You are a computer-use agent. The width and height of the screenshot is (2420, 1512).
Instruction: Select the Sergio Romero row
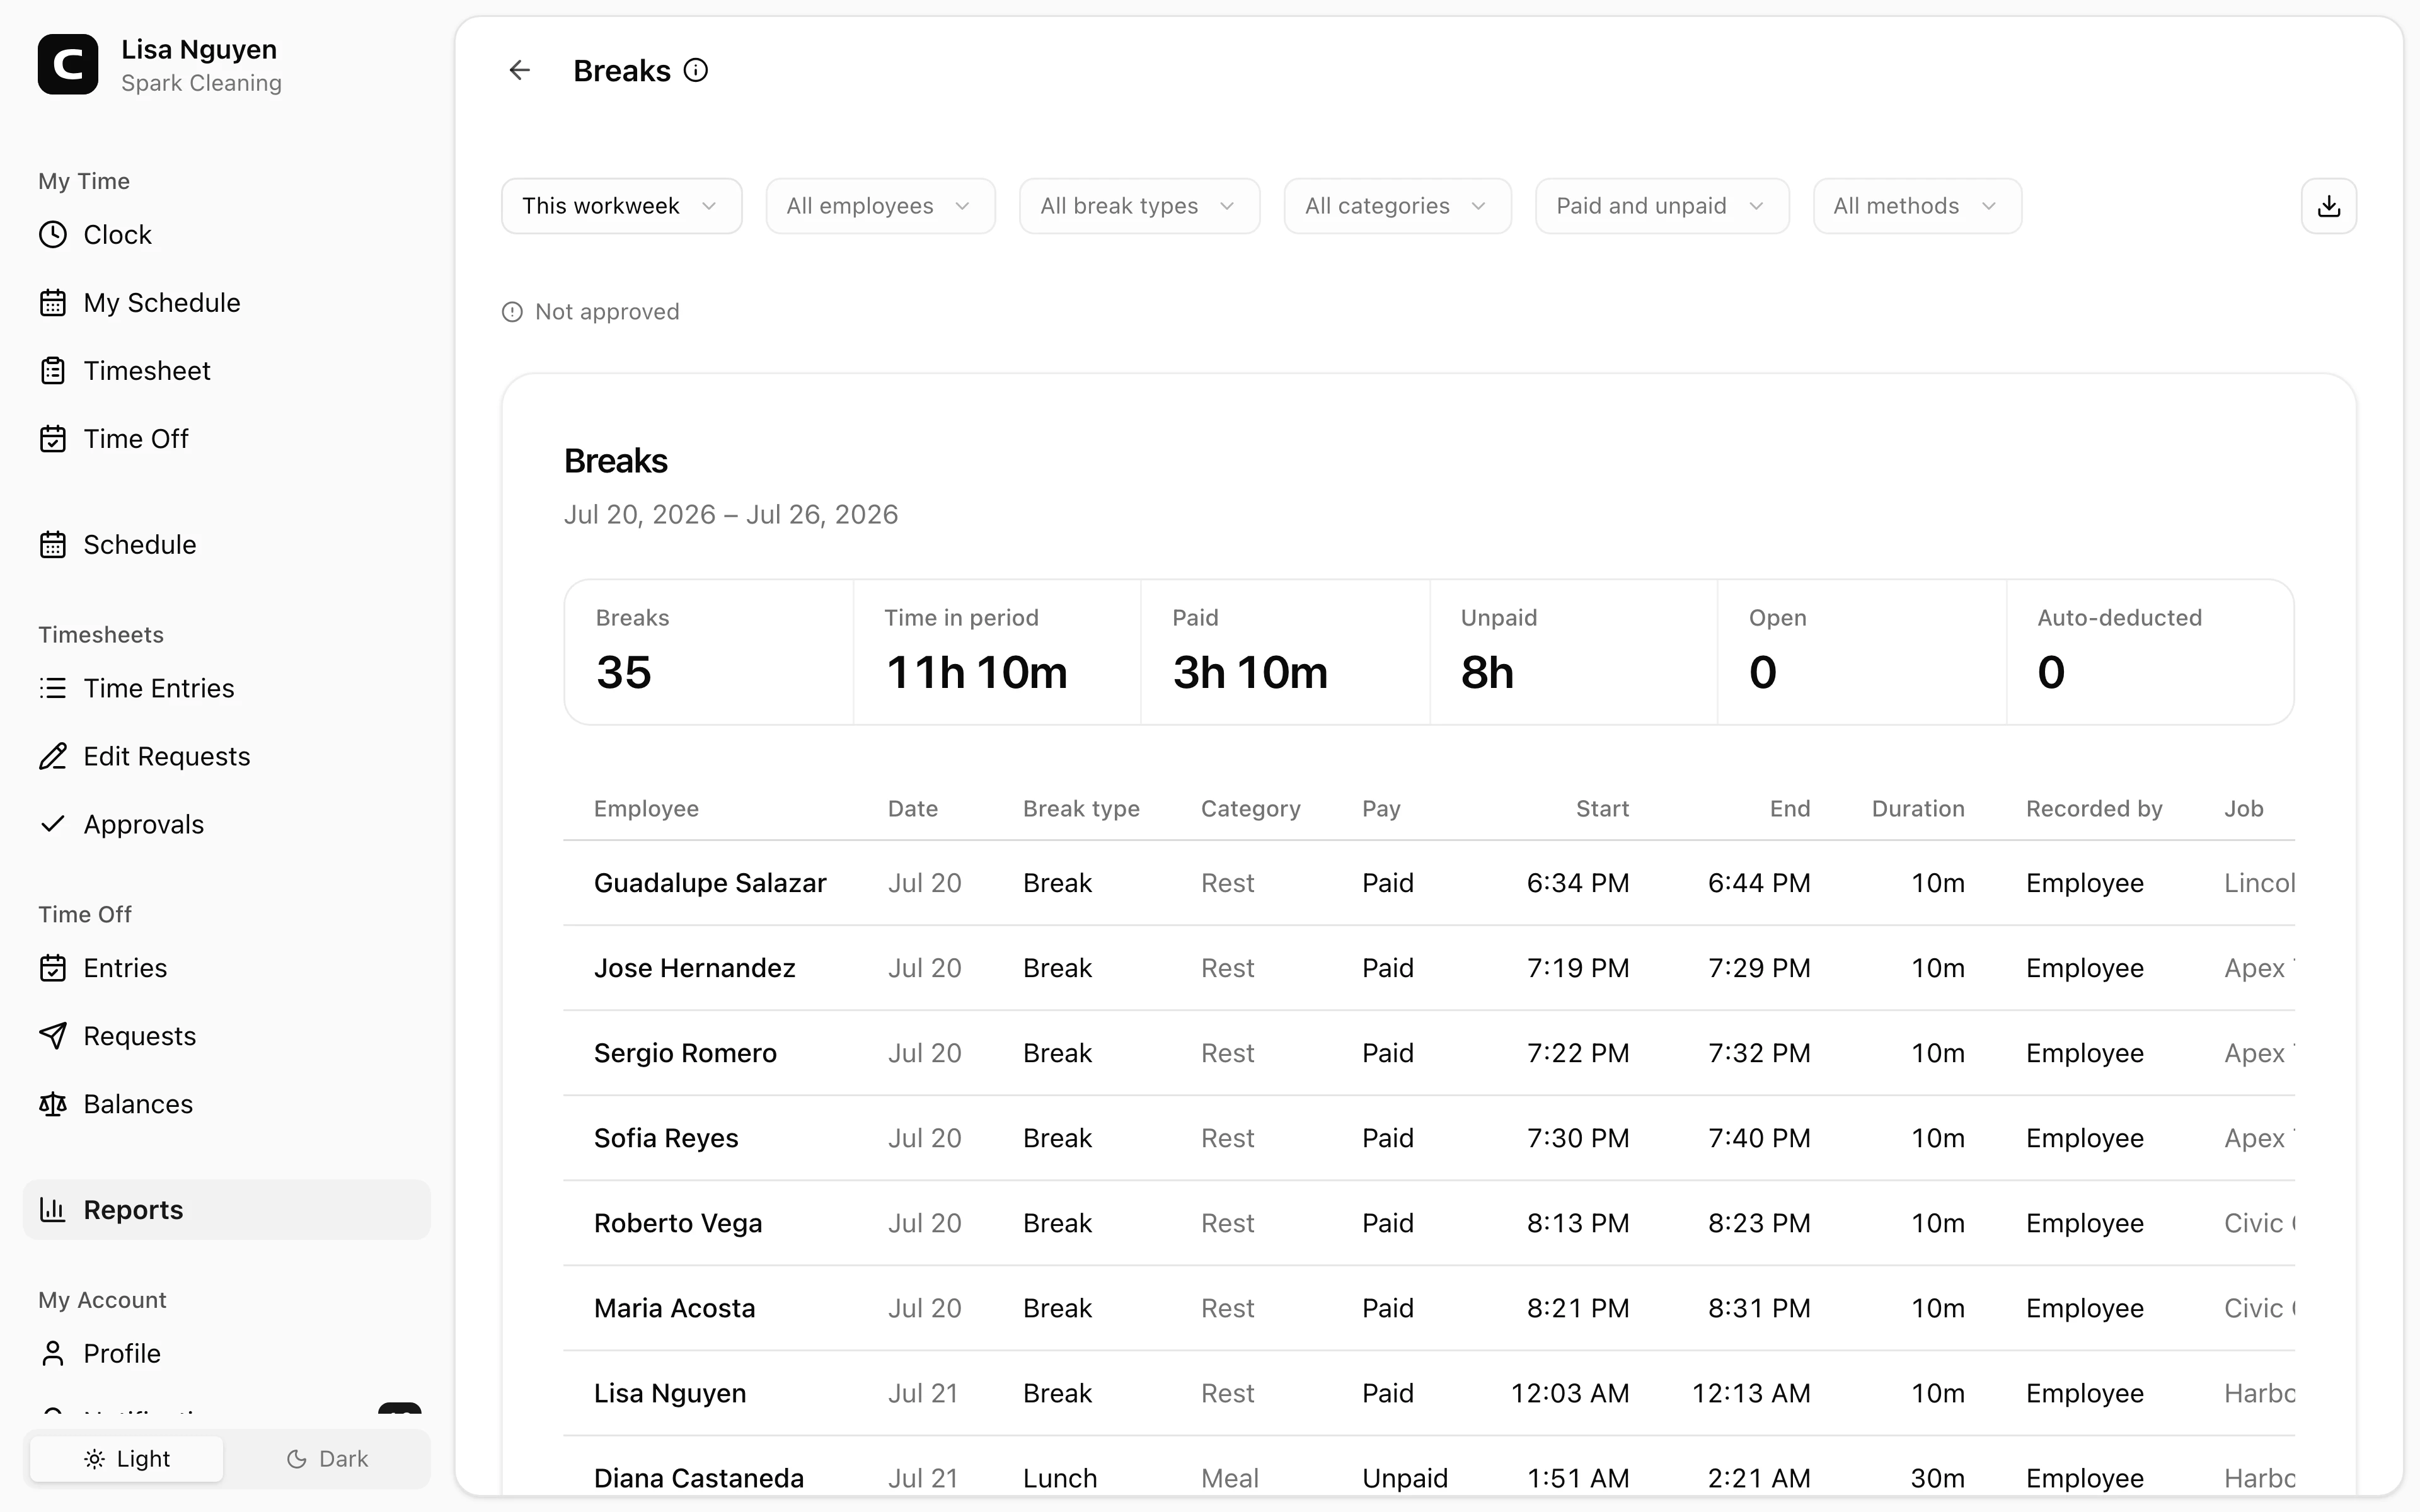click(1429, 1054)
